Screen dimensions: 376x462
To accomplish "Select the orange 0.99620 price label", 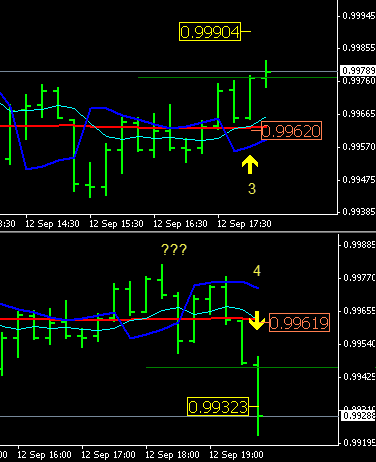I will [291, 131].
